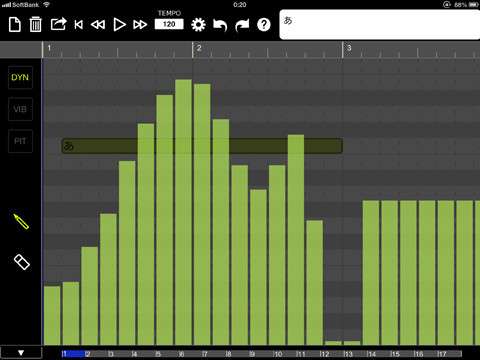Screen dimensions: 480x360
Task: Tap the 0:20 clock in status bar
Action: point(240,5)
